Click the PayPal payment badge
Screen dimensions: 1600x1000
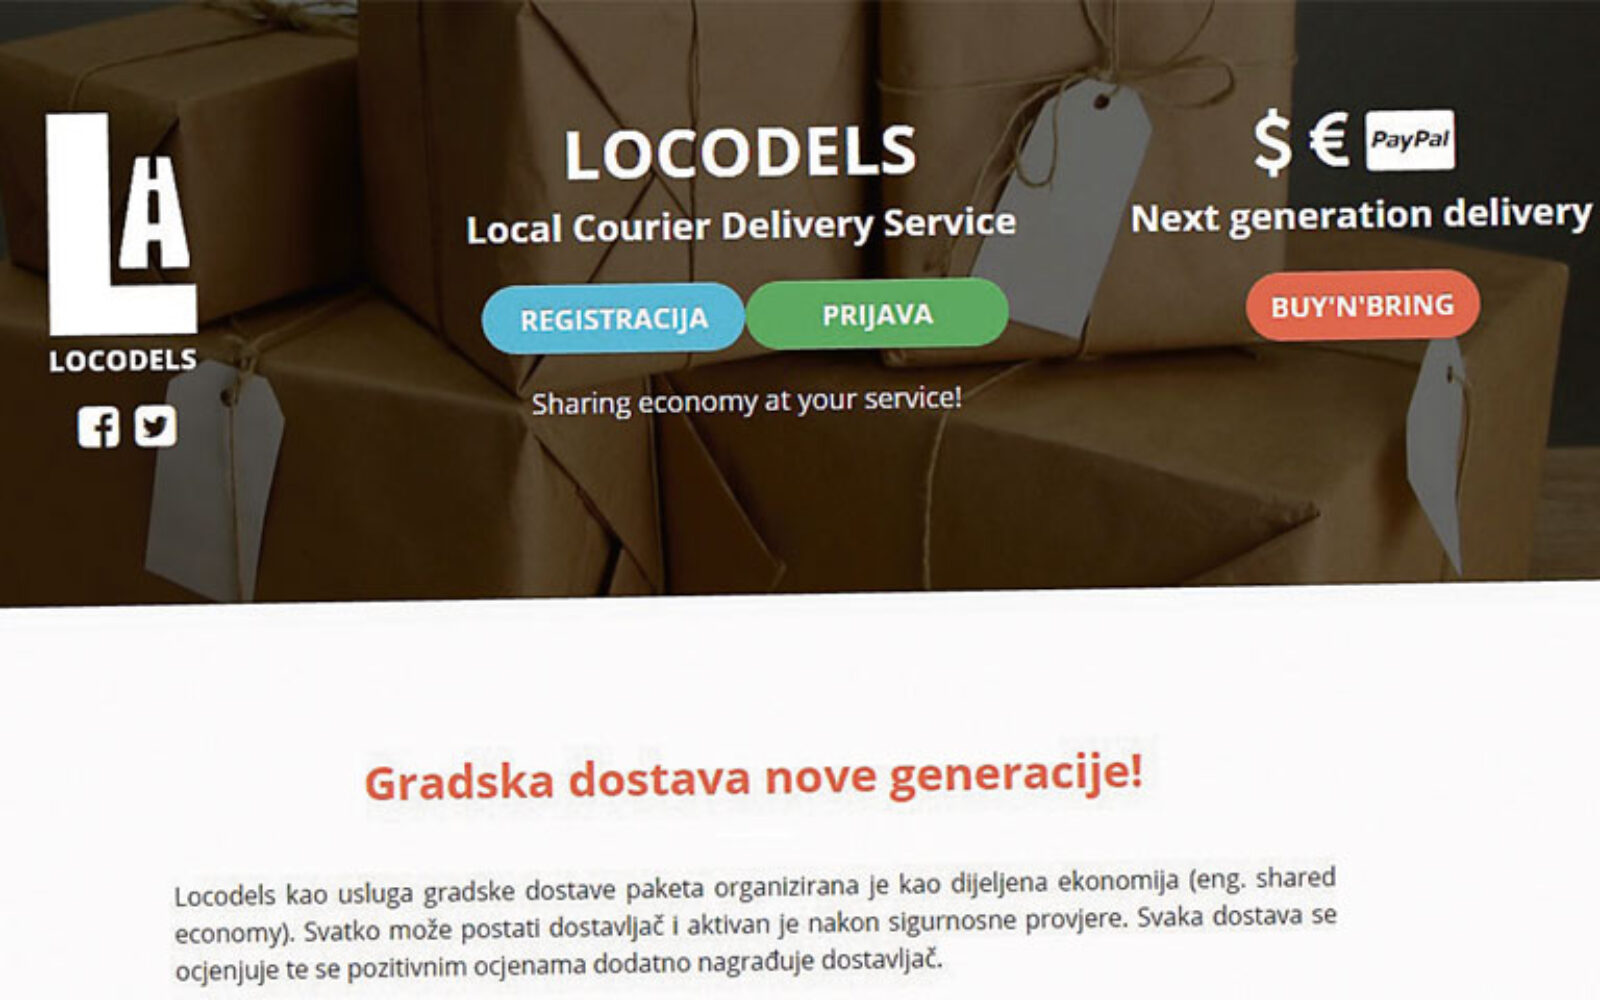coord(1410,140)
